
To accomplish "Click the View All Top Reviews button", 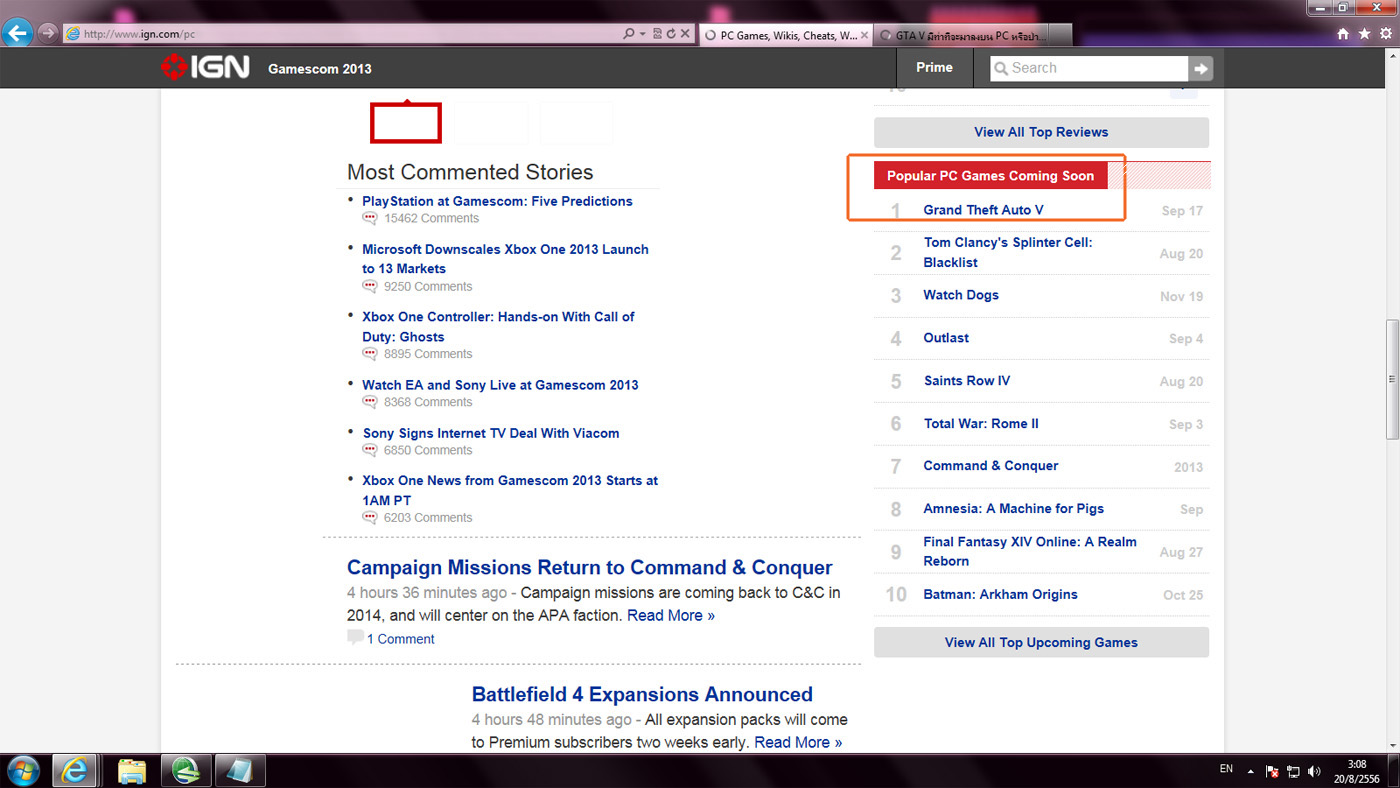I will (1041, 132).
